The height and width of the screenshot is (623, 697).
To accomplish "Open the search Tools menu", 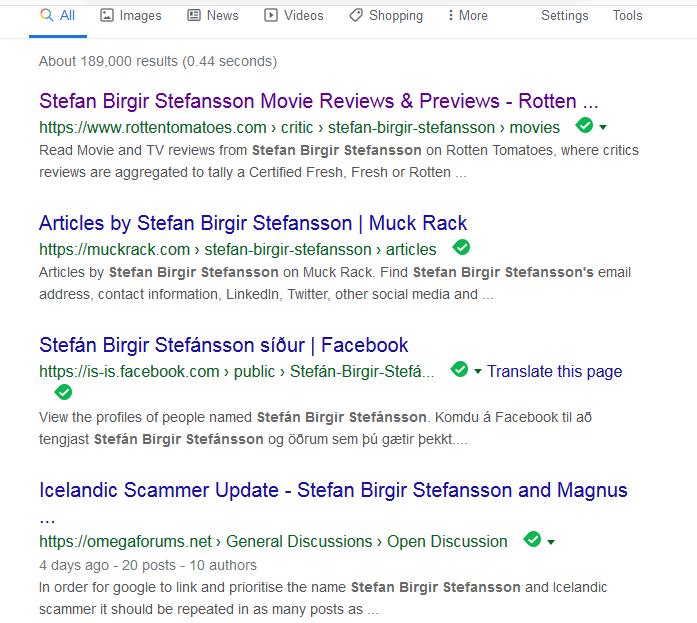I will 627,15.
